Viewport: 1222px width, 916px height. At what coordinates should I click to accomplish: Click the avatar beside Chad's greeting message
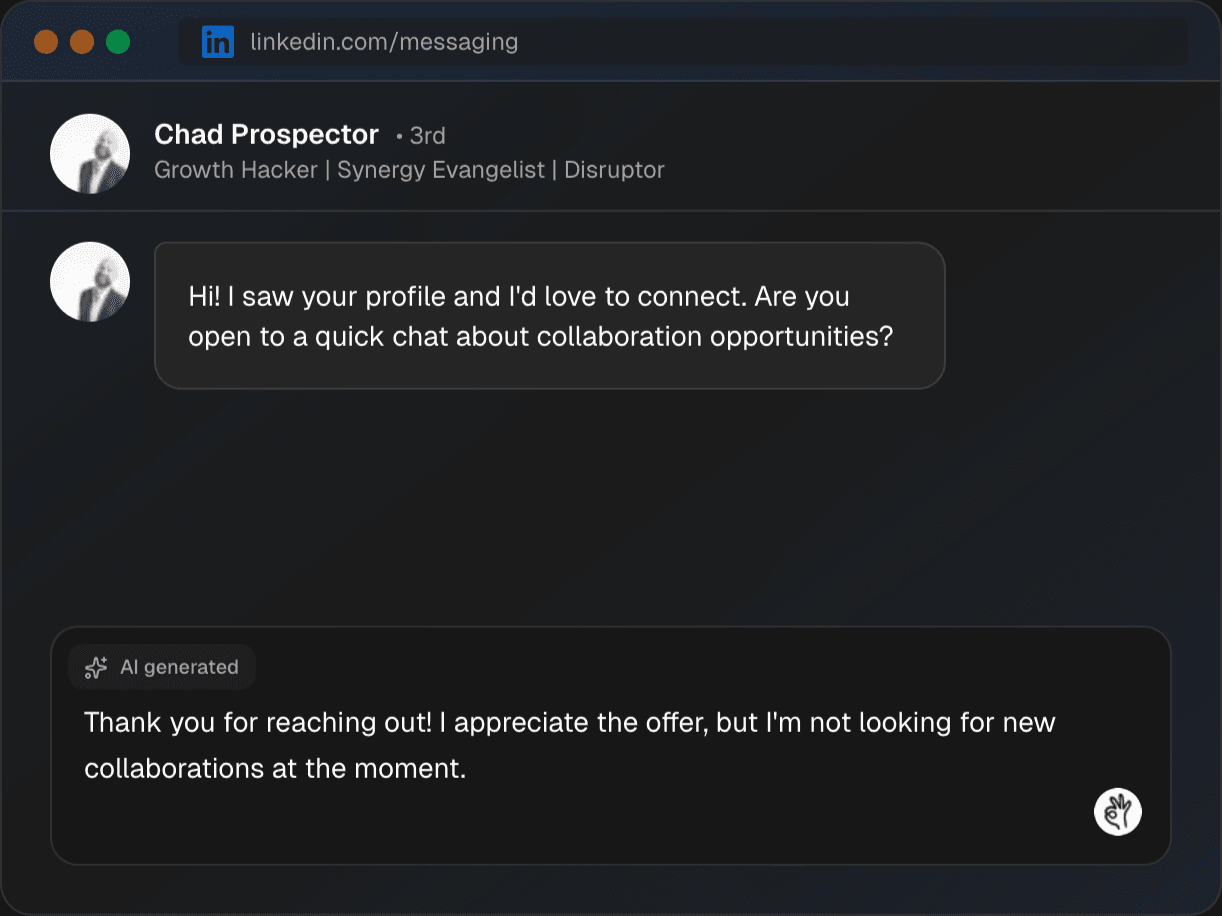(89, 281)
